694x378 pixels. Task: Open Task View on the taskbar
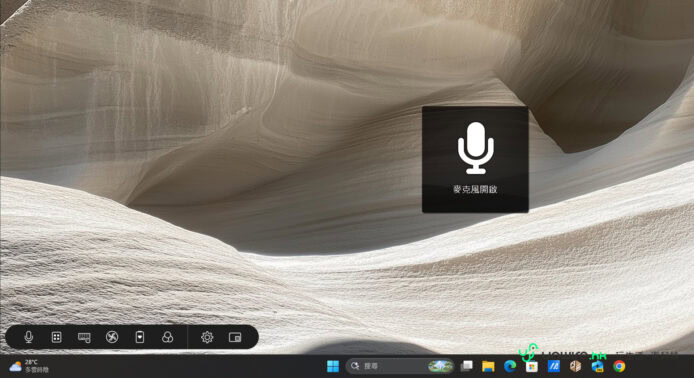pyautogui.click(x=467, y=366)
